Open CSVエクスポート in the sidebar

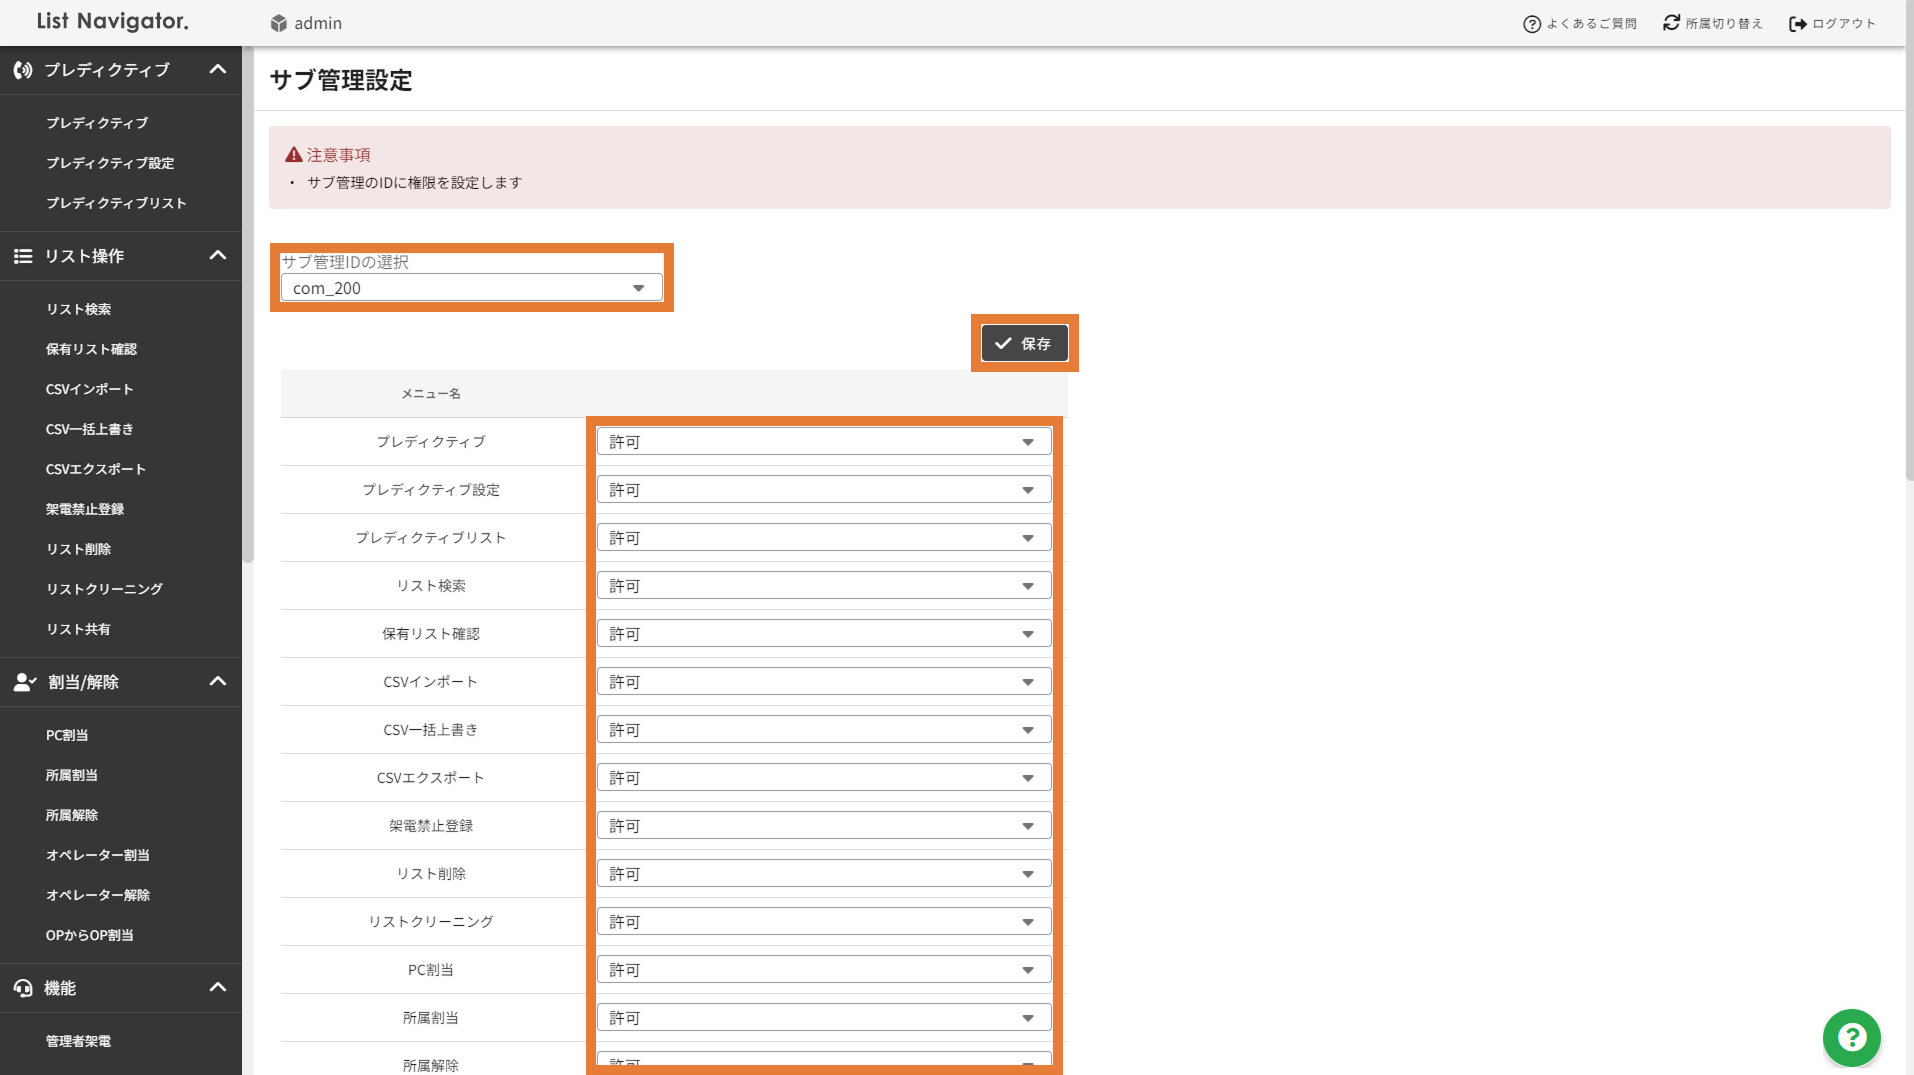click(95, 469)
